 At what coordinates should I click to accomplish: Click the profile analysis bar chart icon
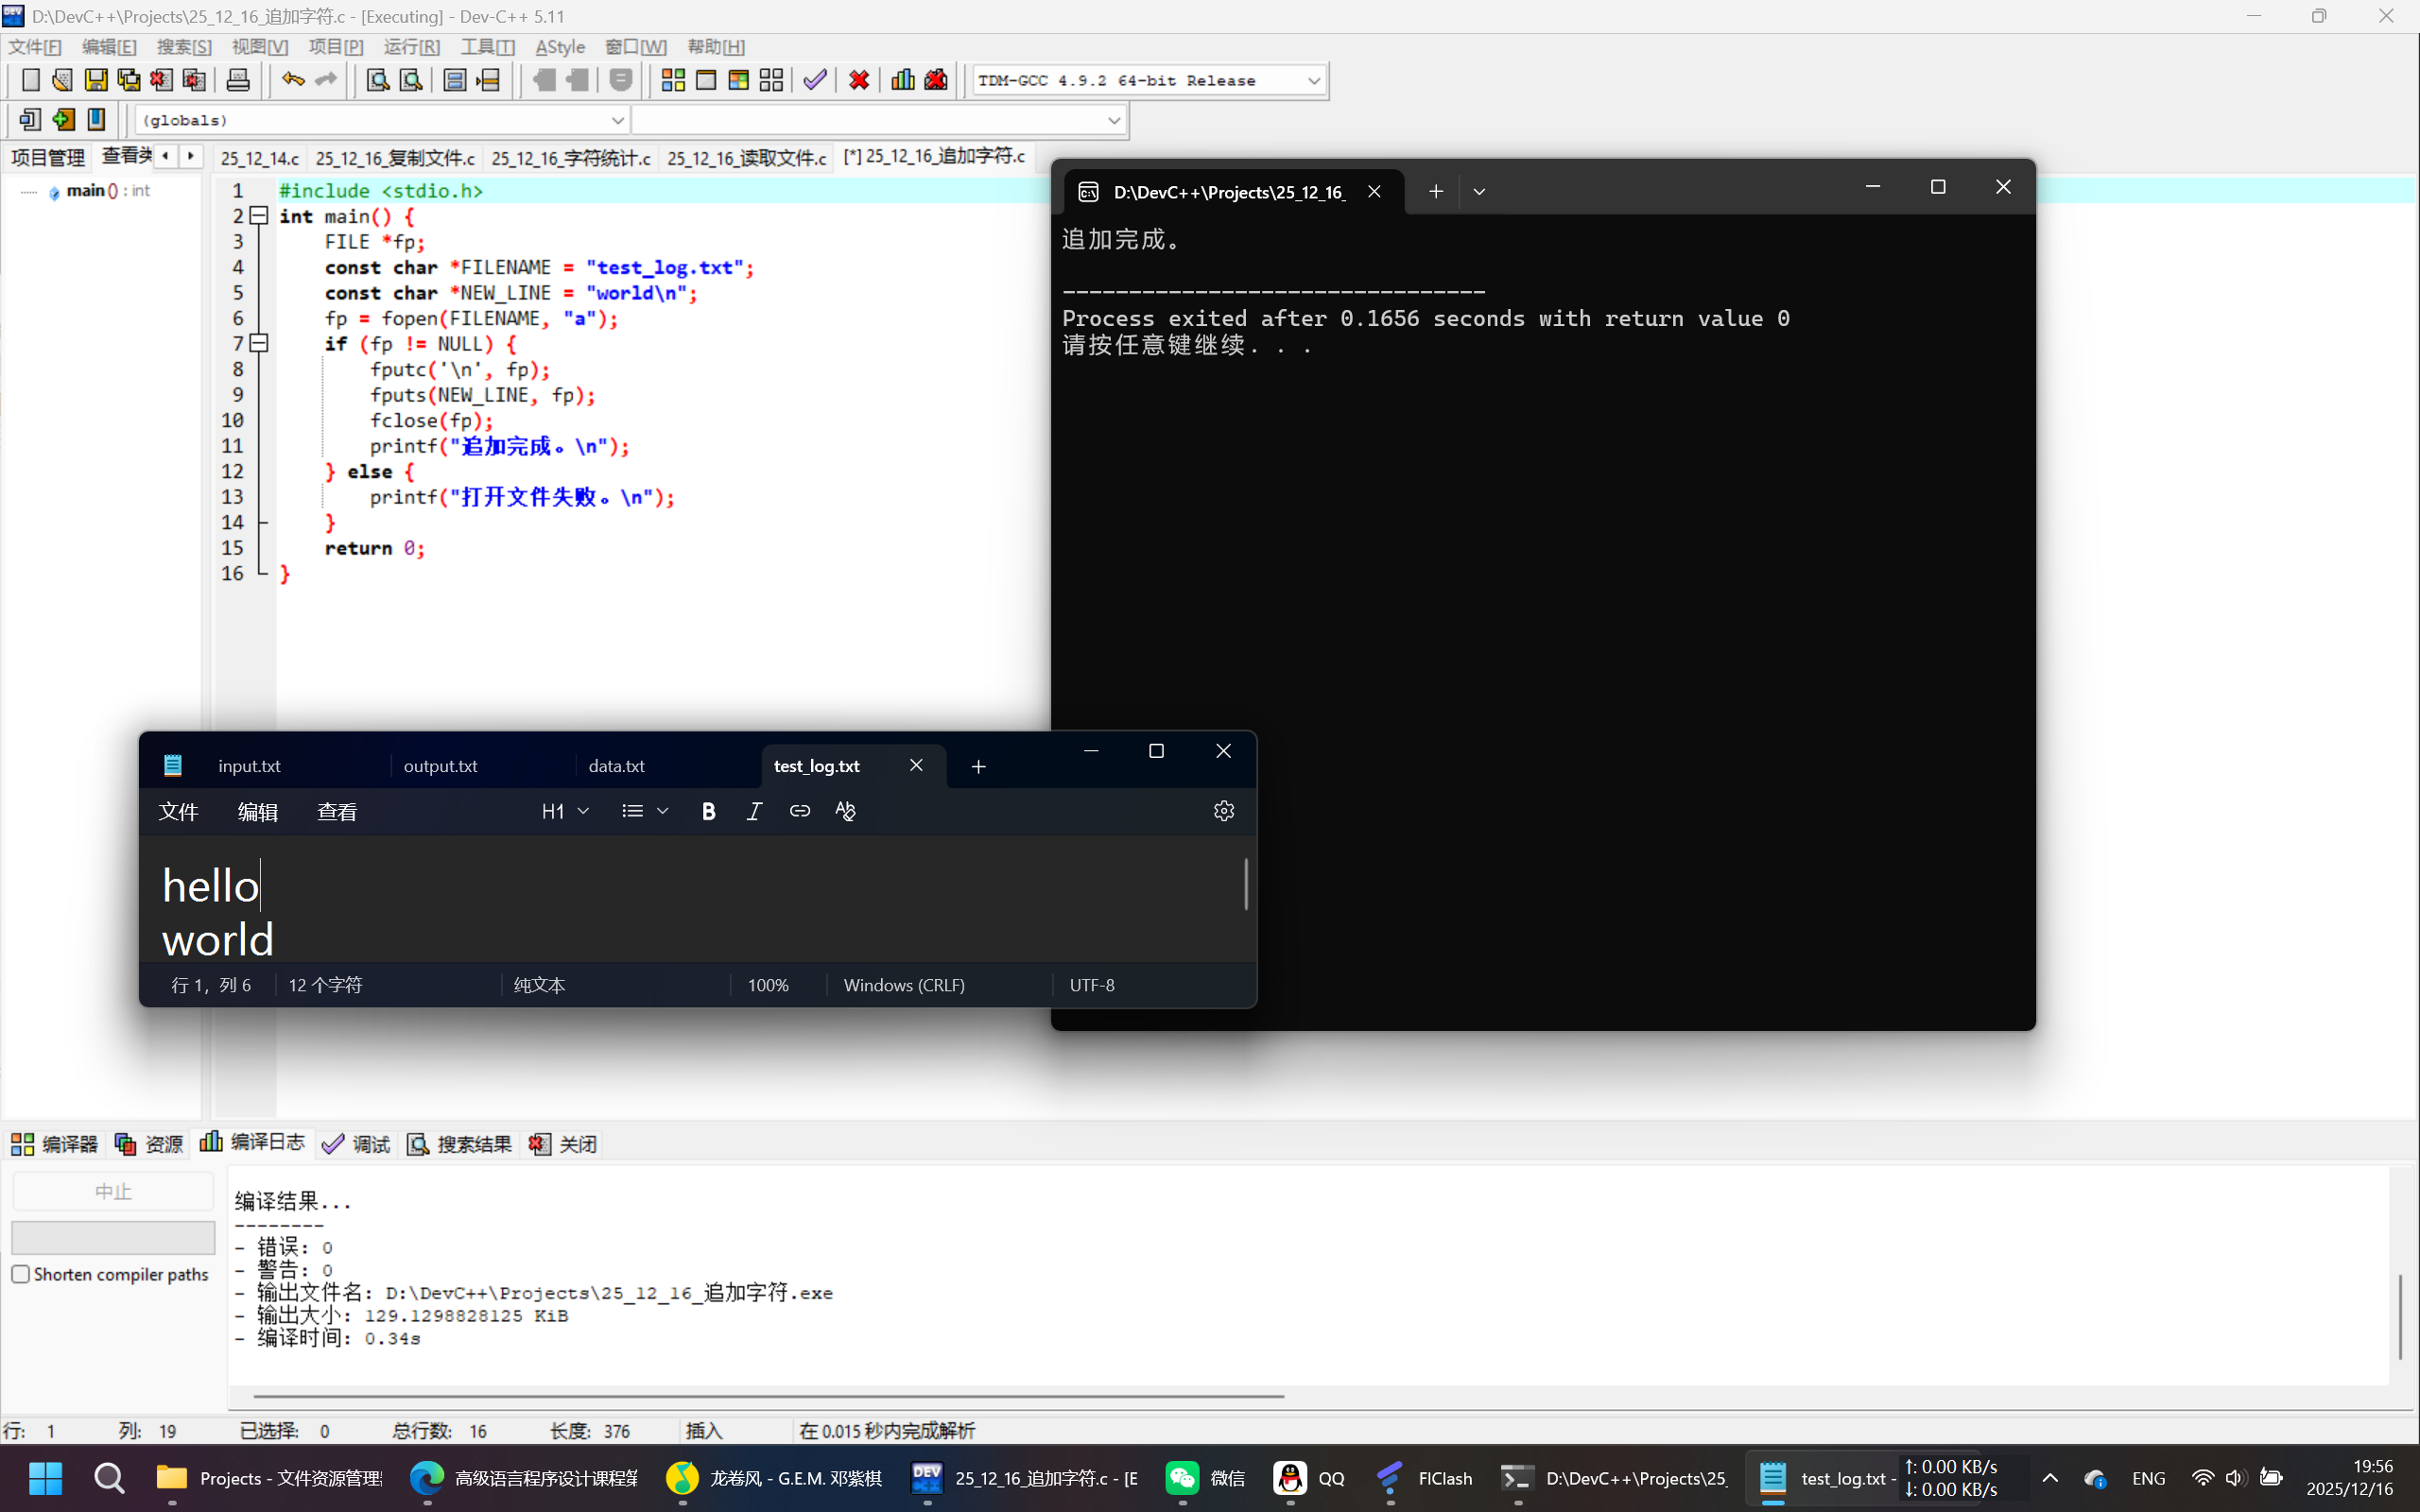tap(902, 80)
